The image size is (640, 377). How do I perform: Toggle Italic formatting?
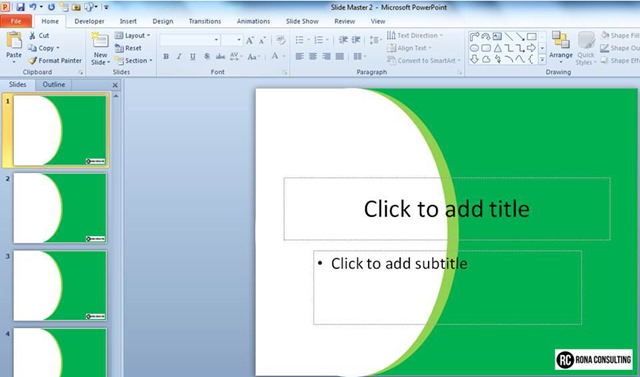179,57
